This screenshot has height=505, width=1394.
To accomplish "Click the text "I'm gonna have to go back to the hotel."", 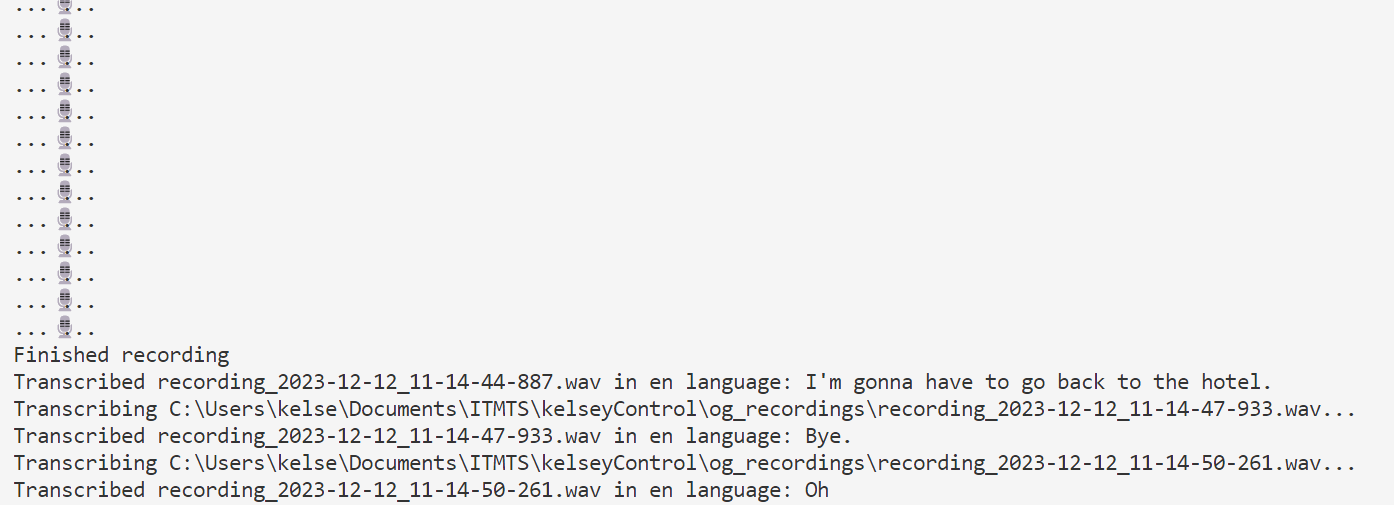I will tap(1038, 382).
